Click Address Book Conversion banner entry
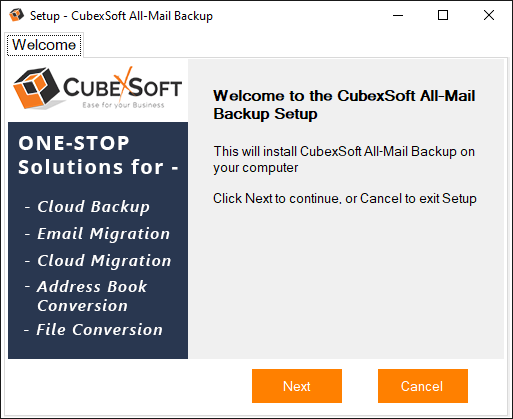The height and width of the screenshot is (419, 513). (92, 296)
